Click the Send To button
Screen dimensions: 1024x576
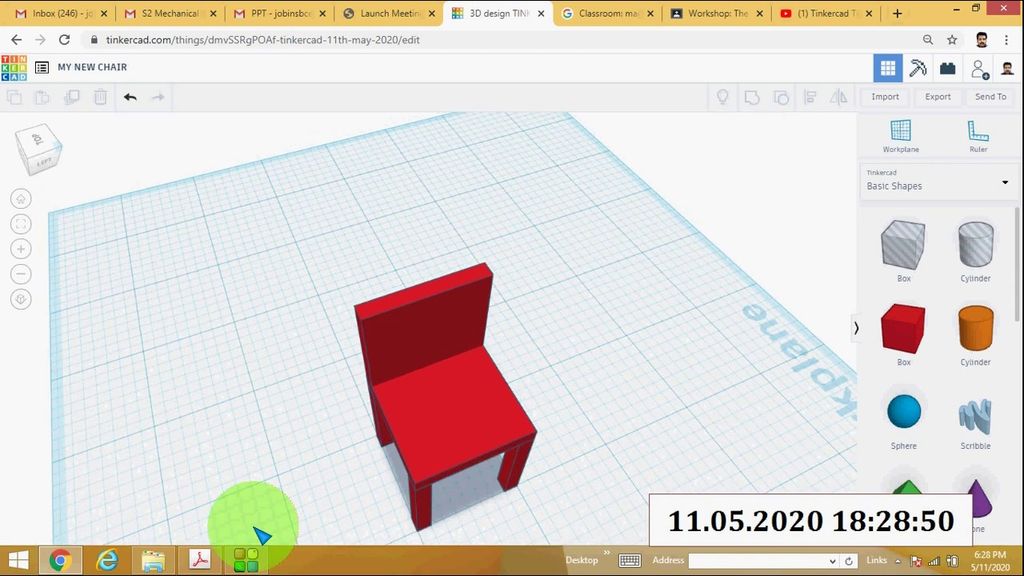click(x=991, y=97)
